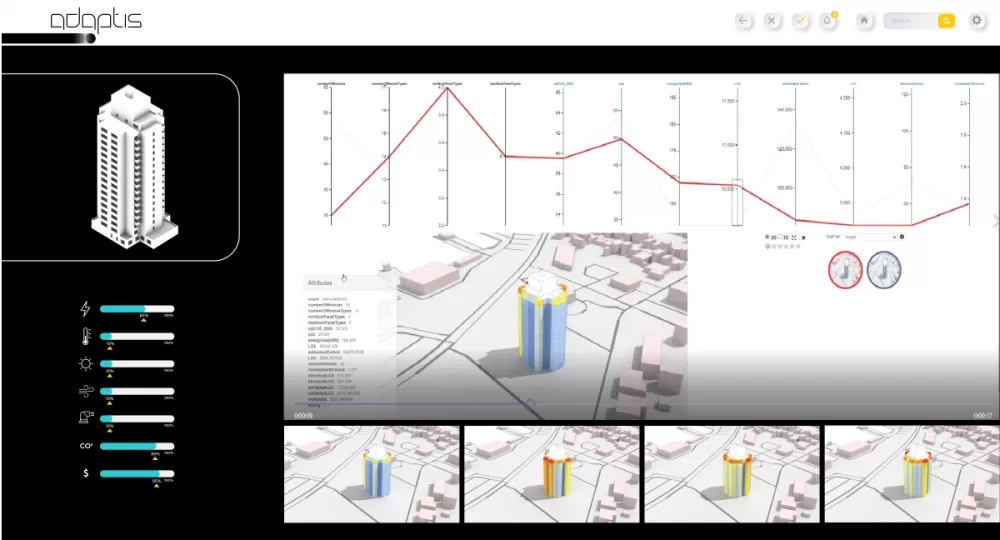Click the back arrow button

[x=743, y=20]
